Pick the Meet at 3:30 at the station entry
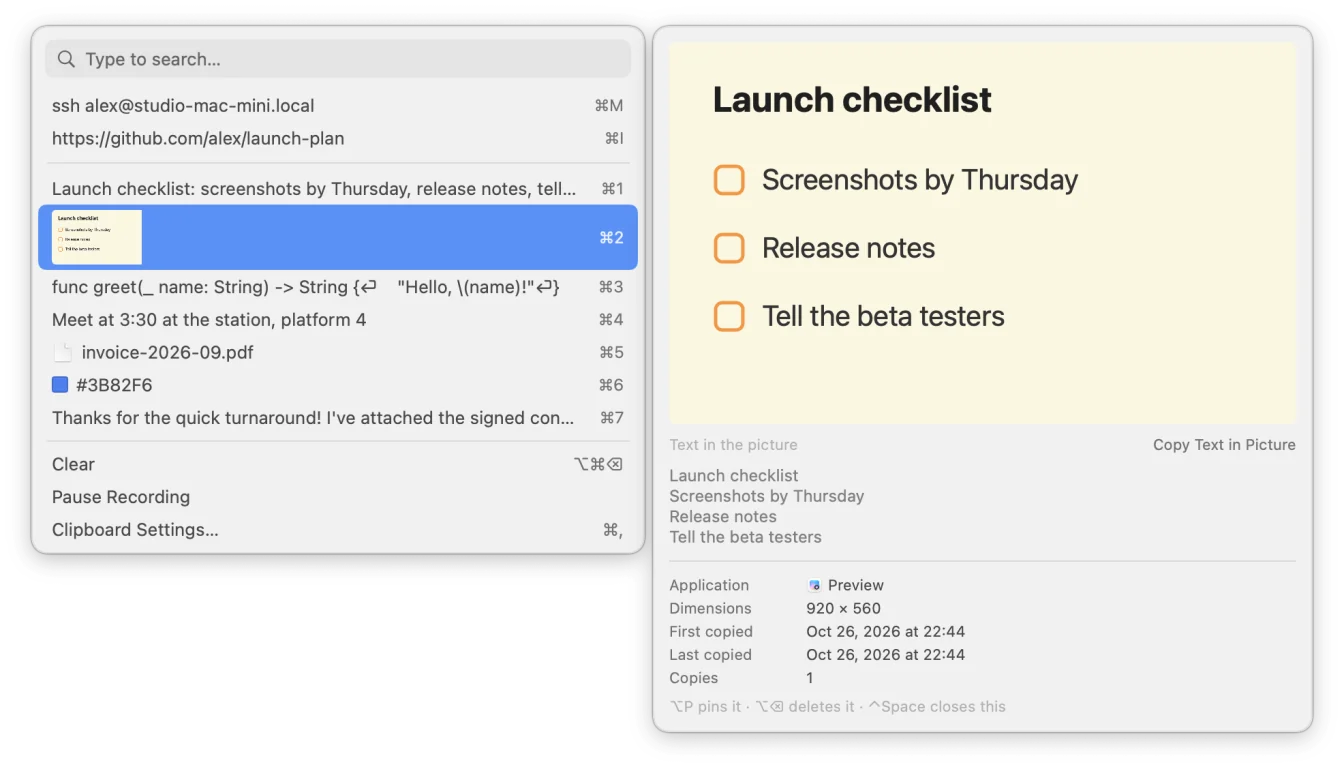1344x769 pixels. tap(338, 320)
